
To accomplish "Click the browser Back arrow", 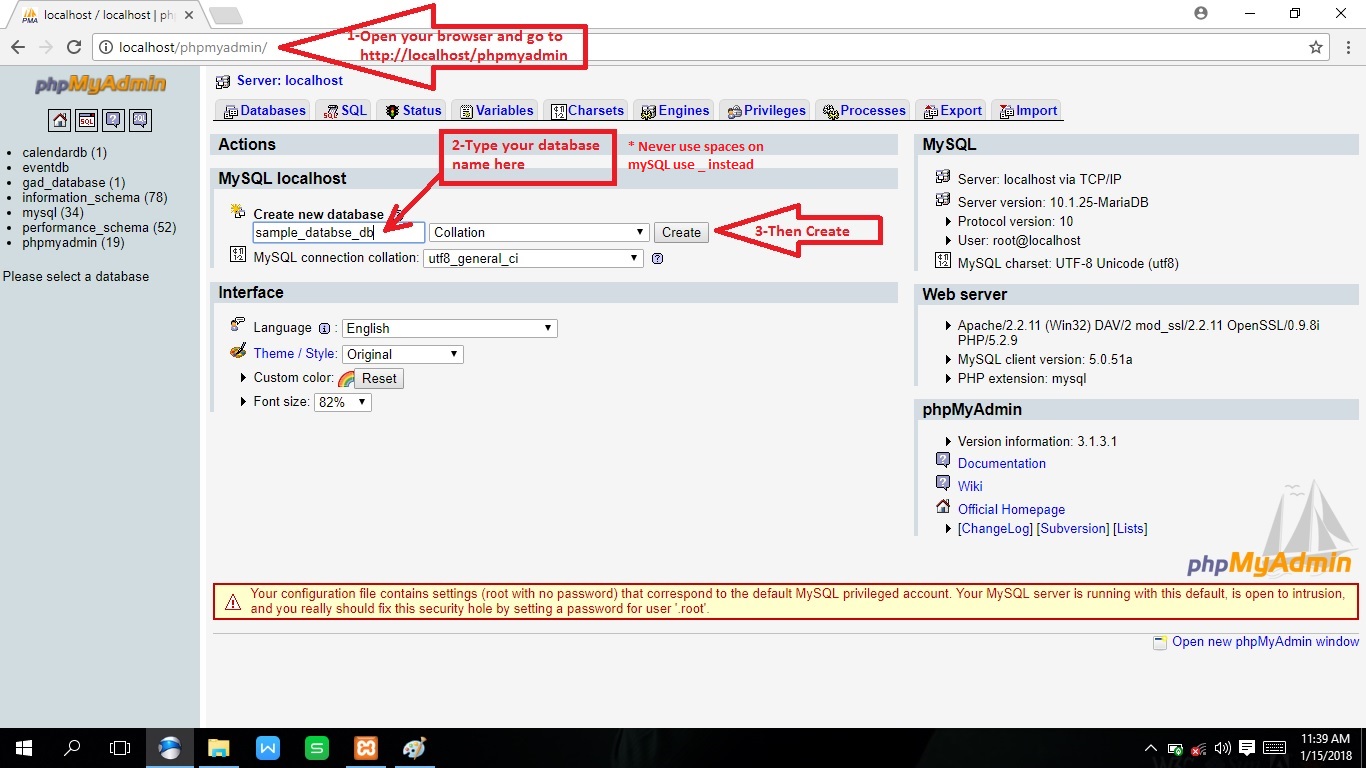I will (x=17, y=47).
